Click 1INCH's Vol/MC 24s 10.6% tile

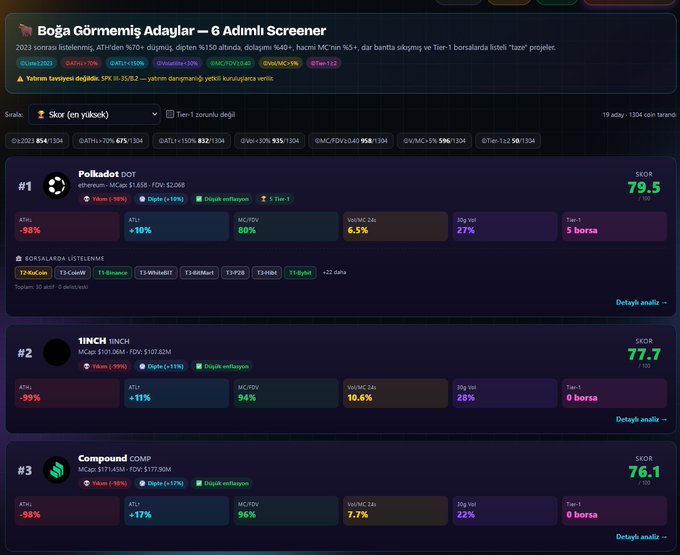395,393
